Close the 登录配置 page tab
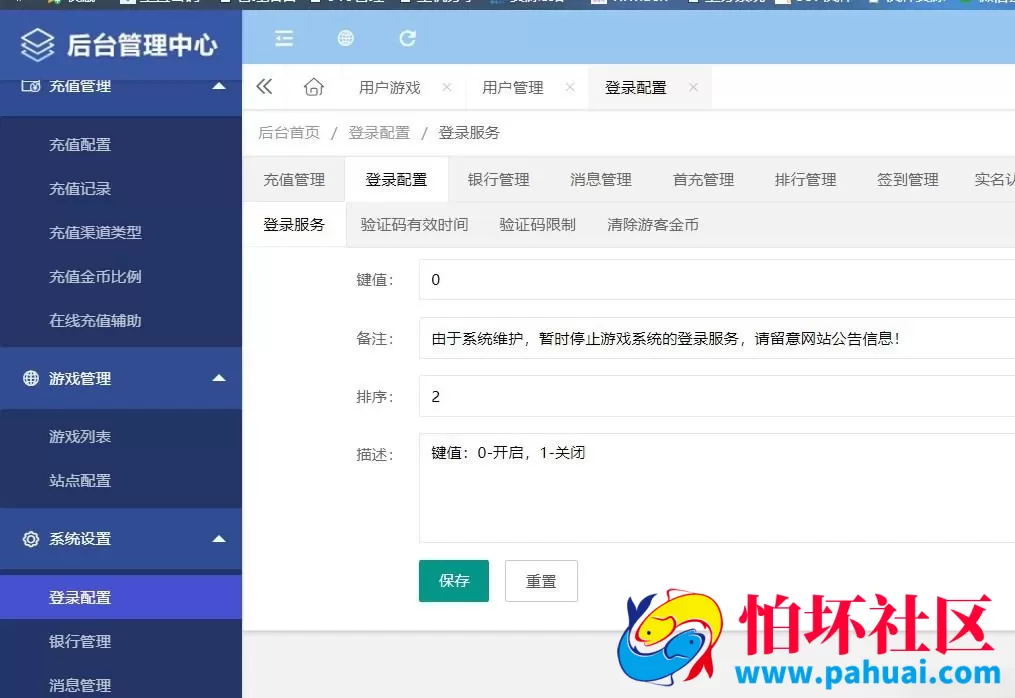Viewport: 1015px width, 698px height. pyautogui.click(x=693, y=87)
